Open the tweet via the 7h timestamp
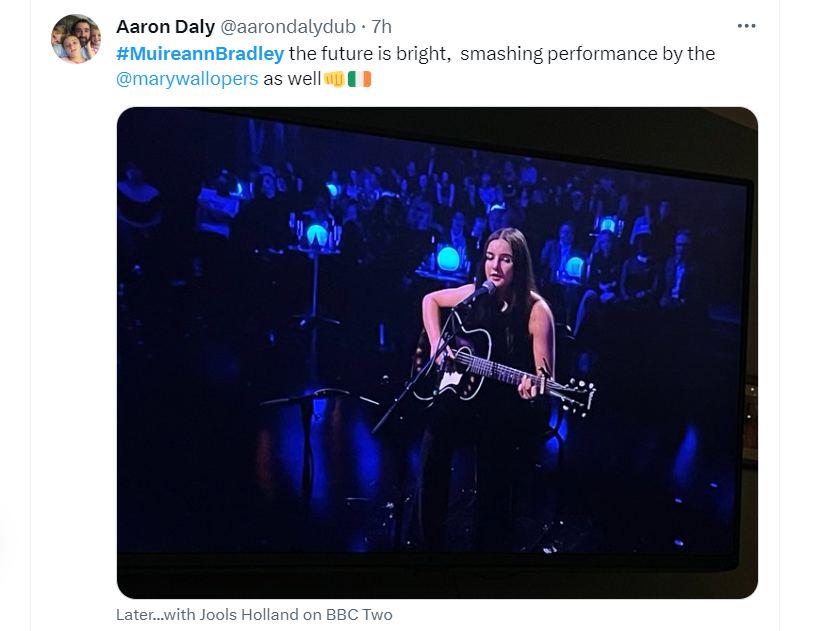 381,27
